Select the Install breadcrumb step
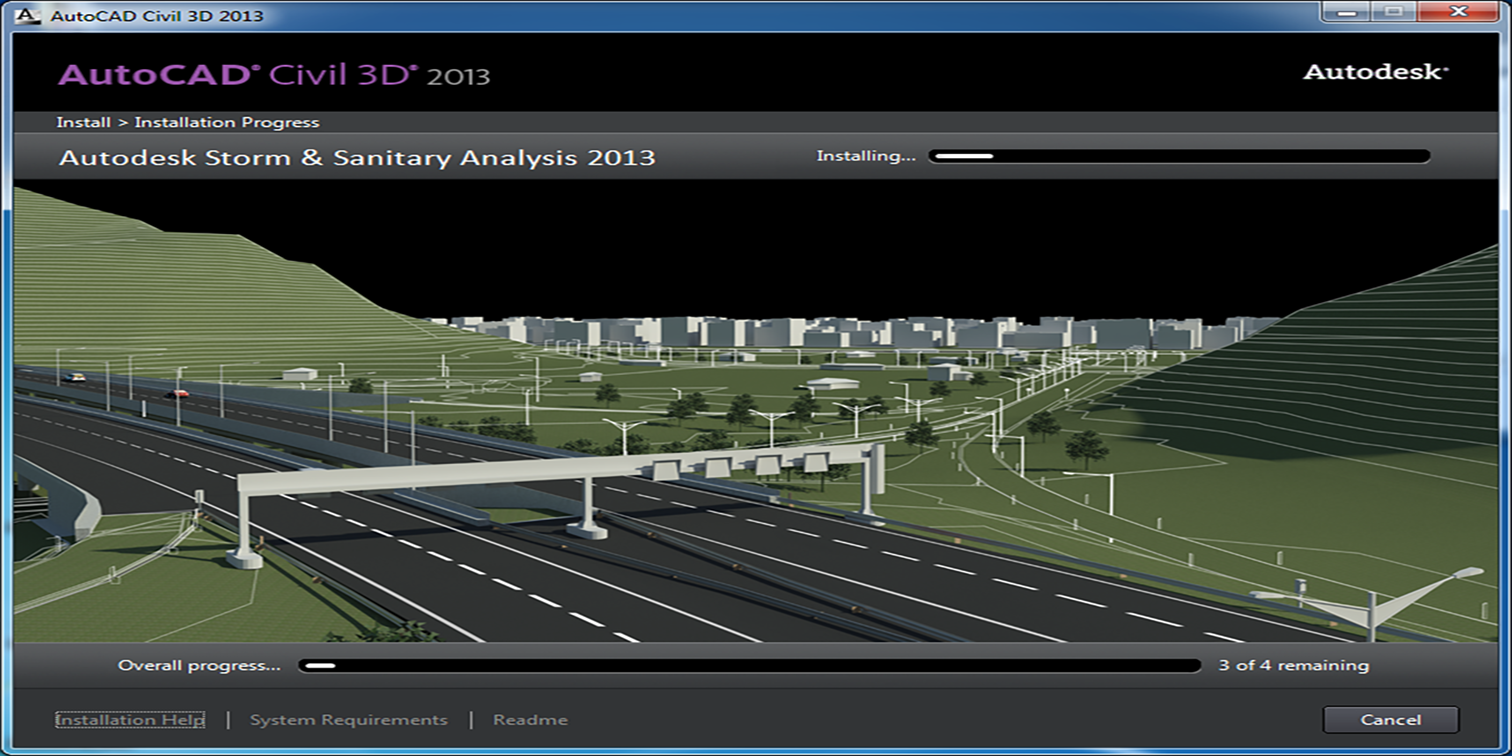This screenshot has width=1512, height=756. point(83,122)
